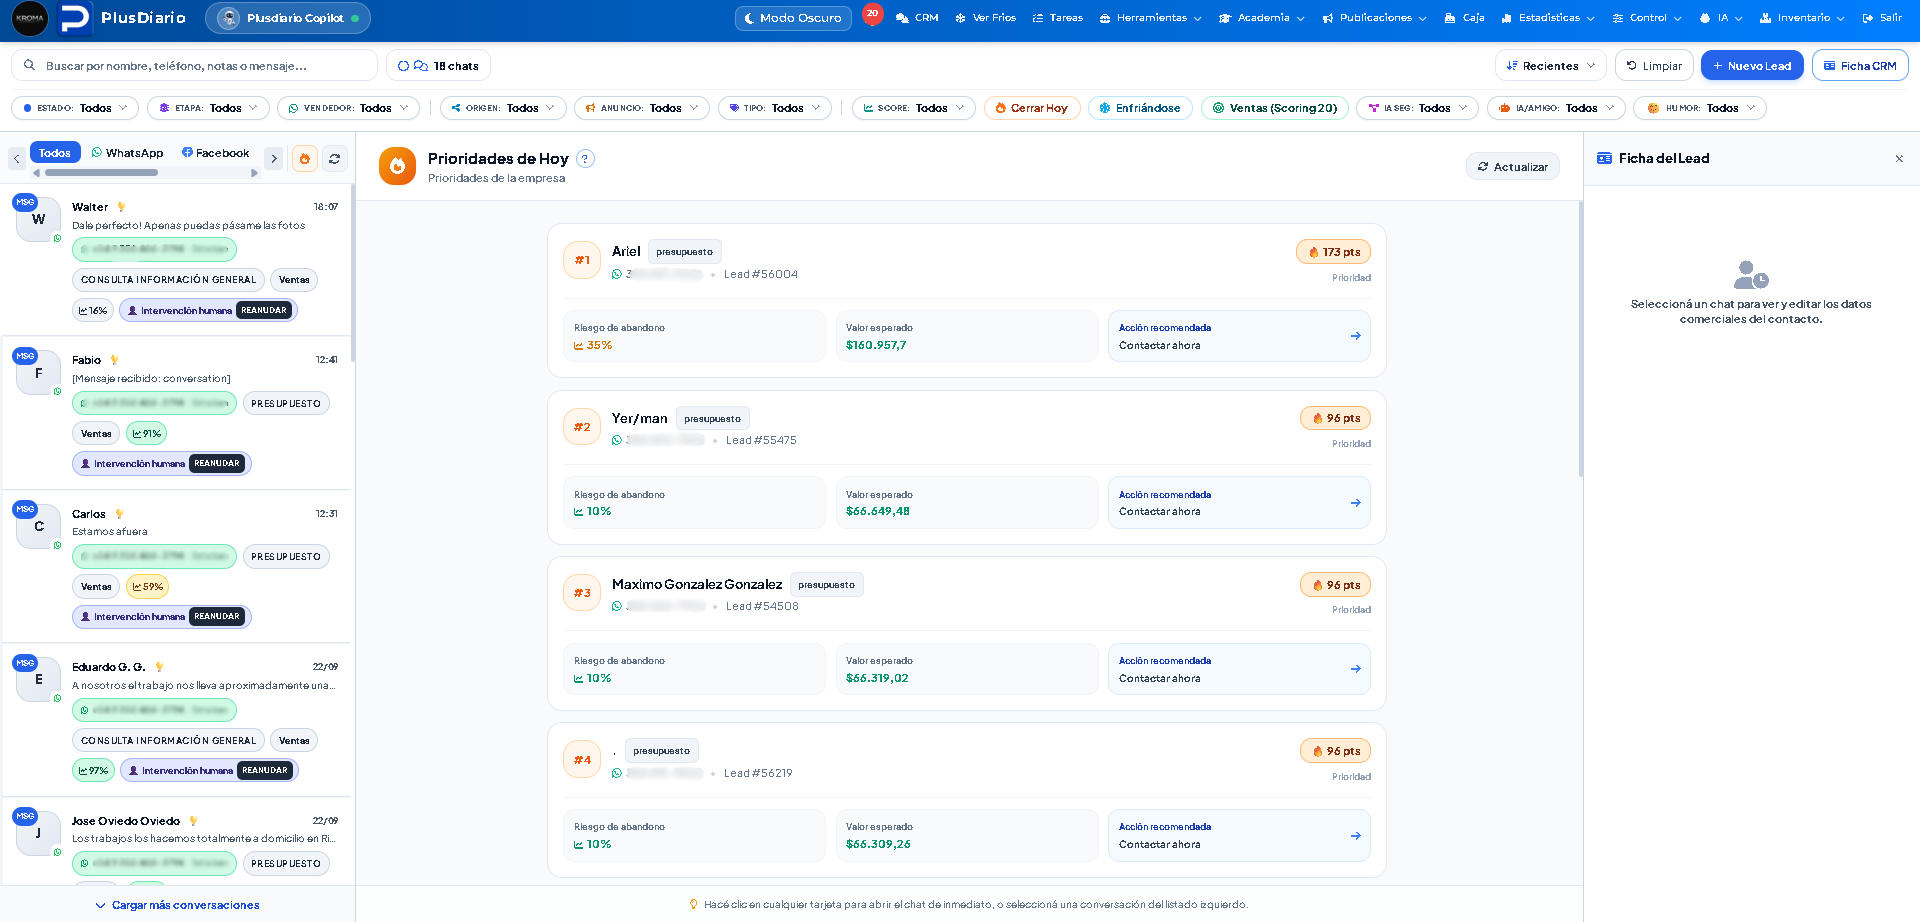1920x922 pixels.
Task: Click the chat search input field
Action: point(195,66)
